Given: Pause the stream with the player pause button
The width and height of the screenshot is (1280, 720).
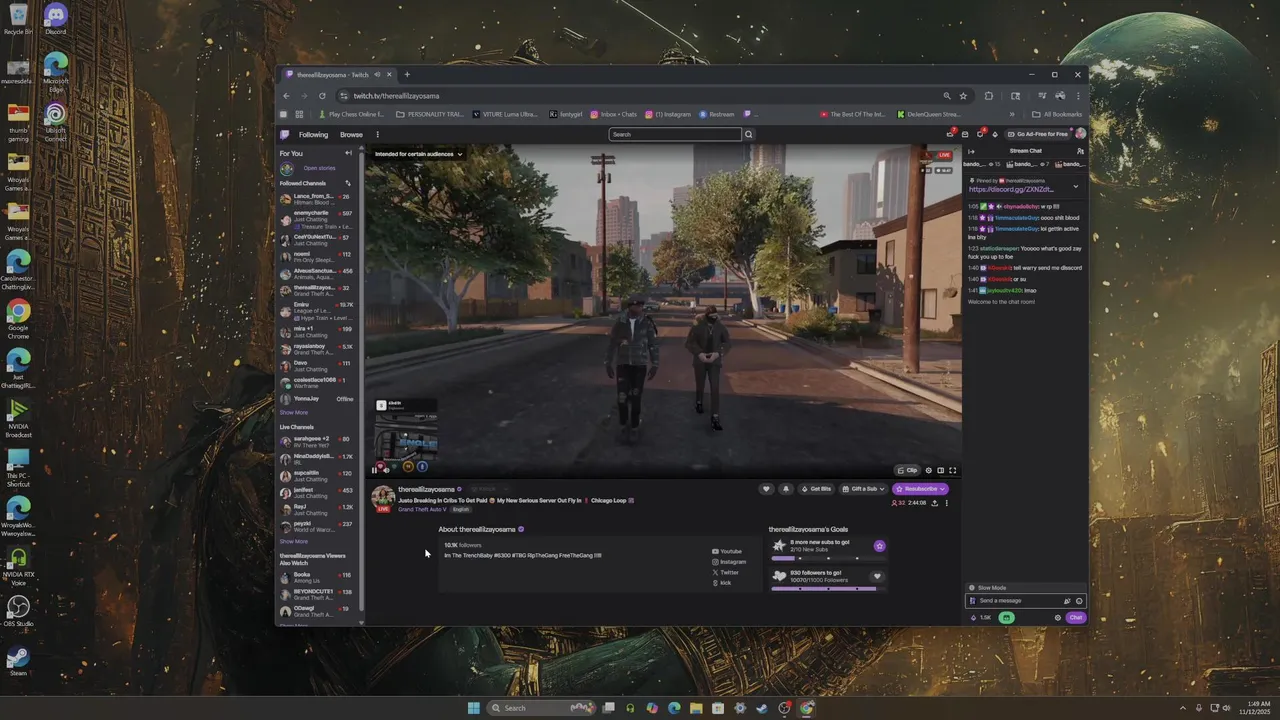Looking at the screenshot, I should [x=375, y=470].
